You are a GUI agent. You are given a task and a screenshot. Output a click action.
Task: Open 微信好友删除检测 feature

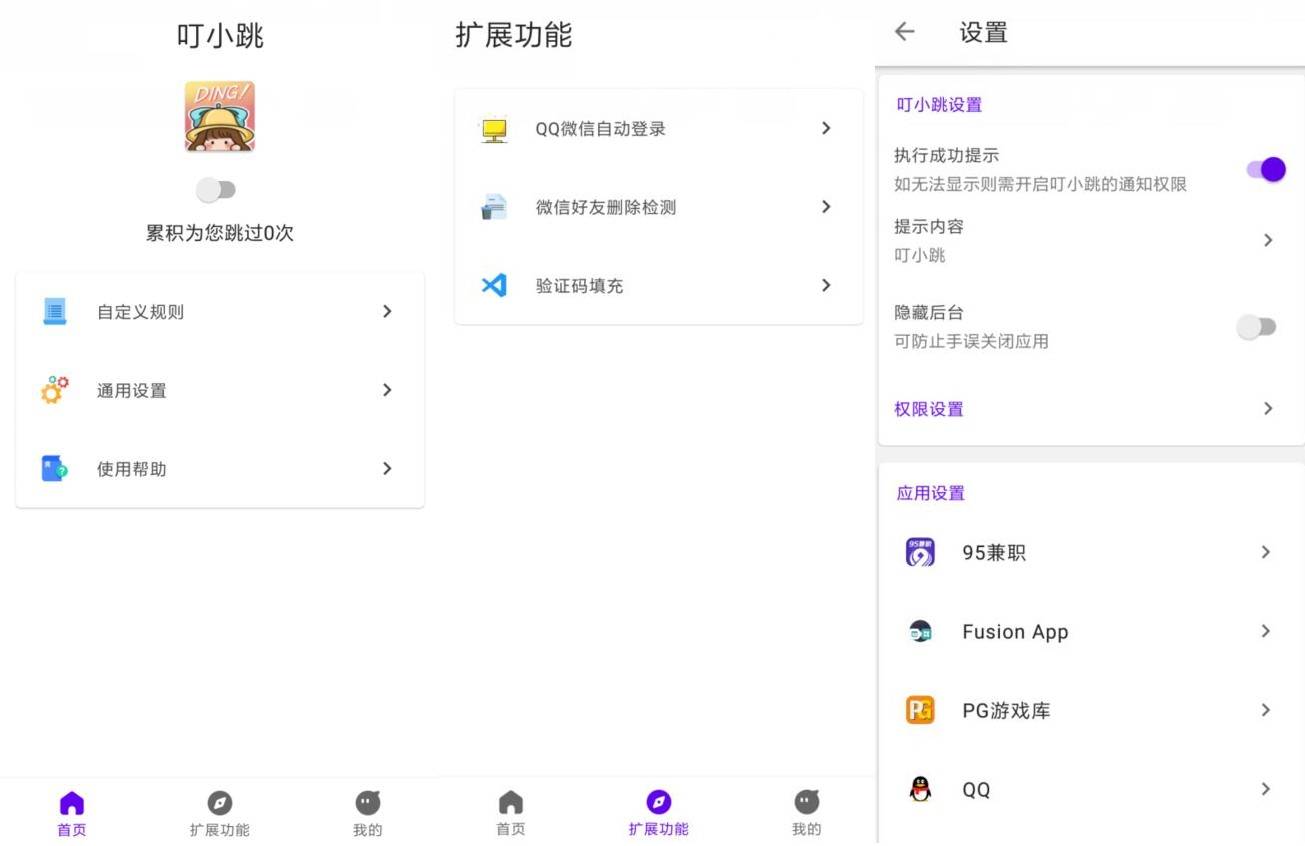tap(657, 207)
